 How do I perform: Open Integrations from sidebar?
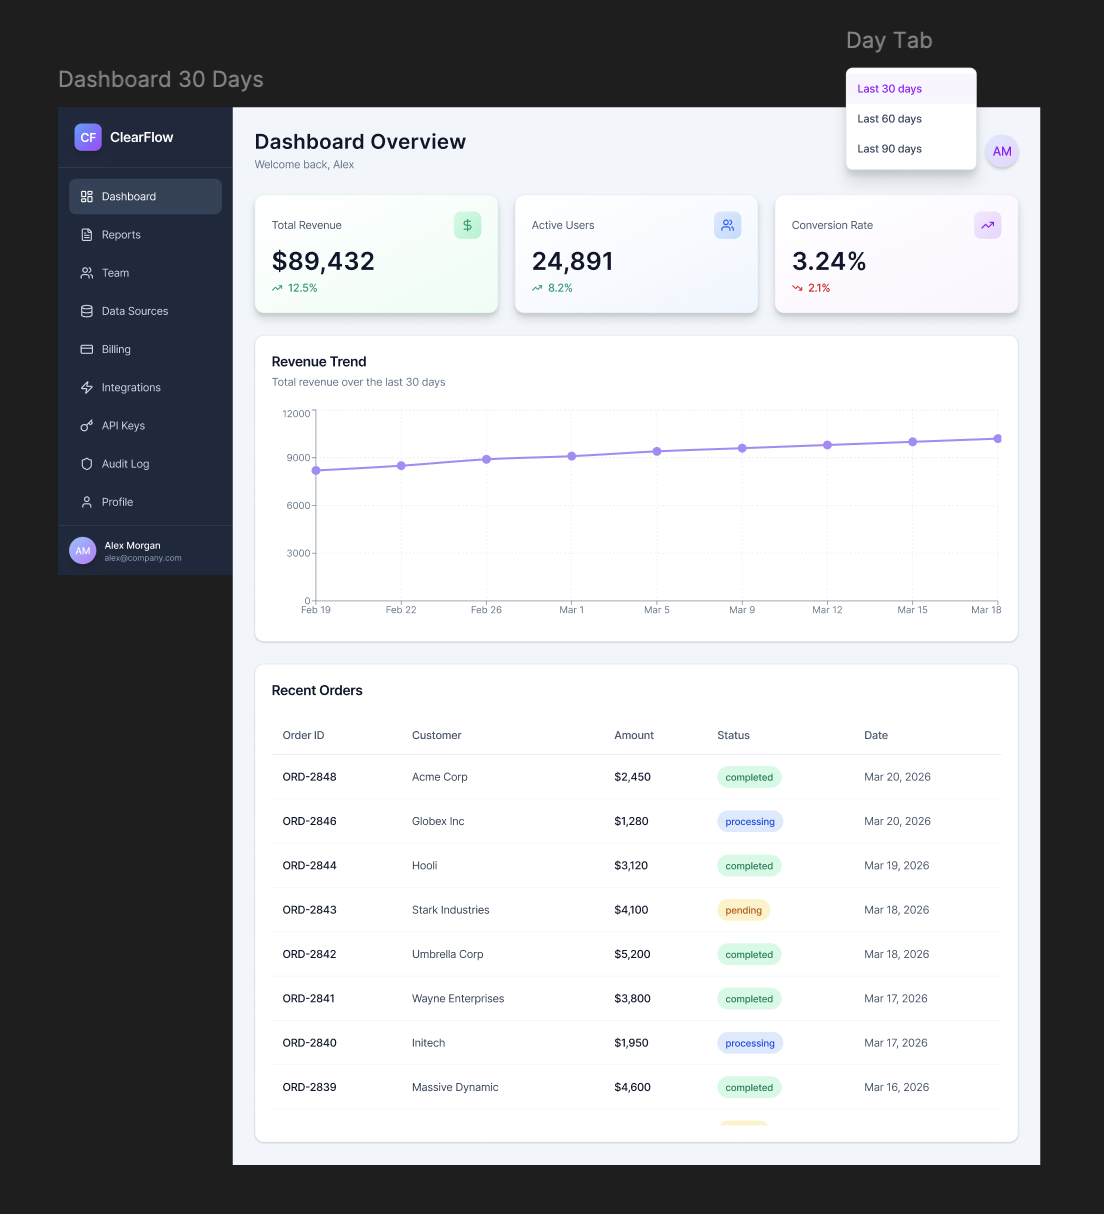click(145, 388)
